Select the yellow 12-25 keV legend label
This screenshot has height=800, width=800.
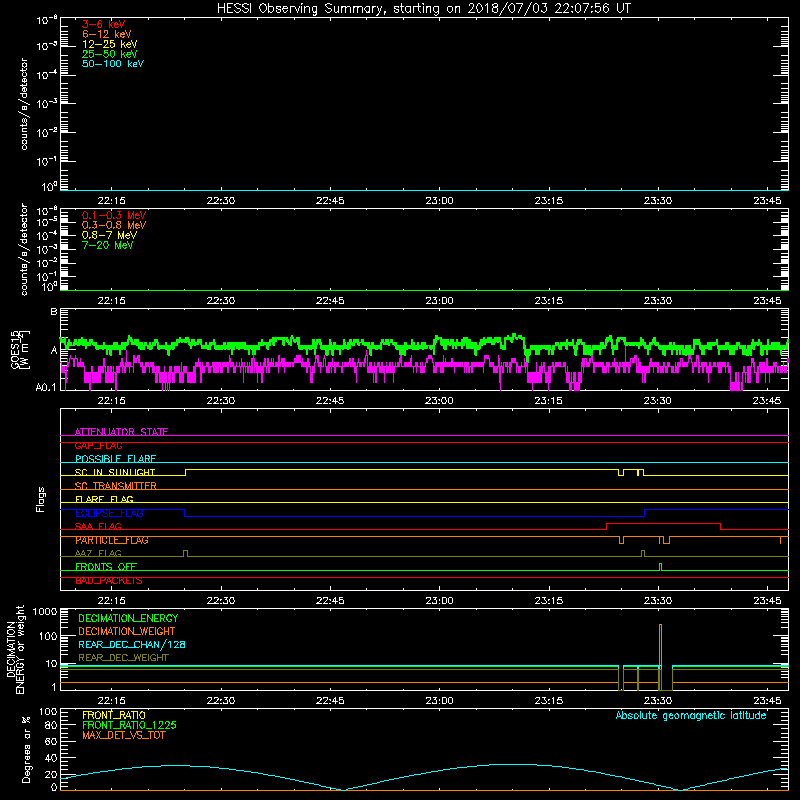click(110, 44)
